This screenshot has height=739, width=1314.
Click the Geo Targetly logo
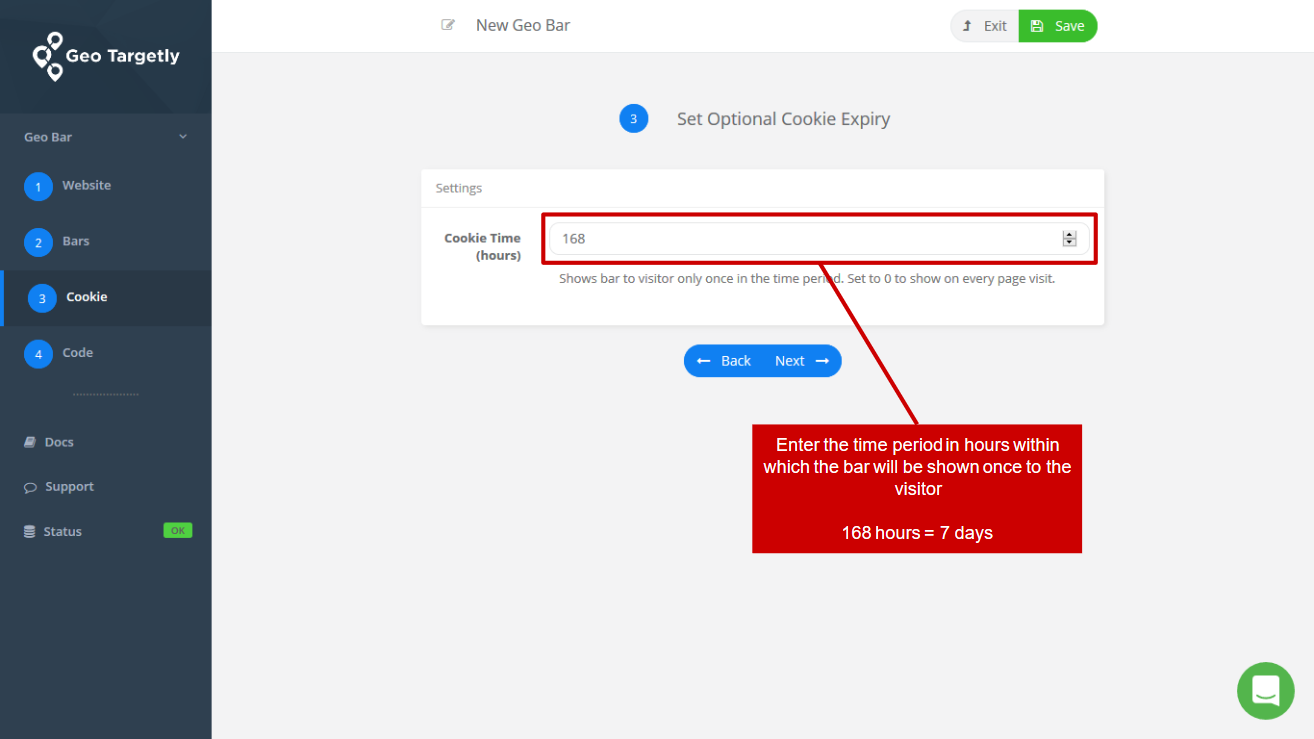point(105,56)
